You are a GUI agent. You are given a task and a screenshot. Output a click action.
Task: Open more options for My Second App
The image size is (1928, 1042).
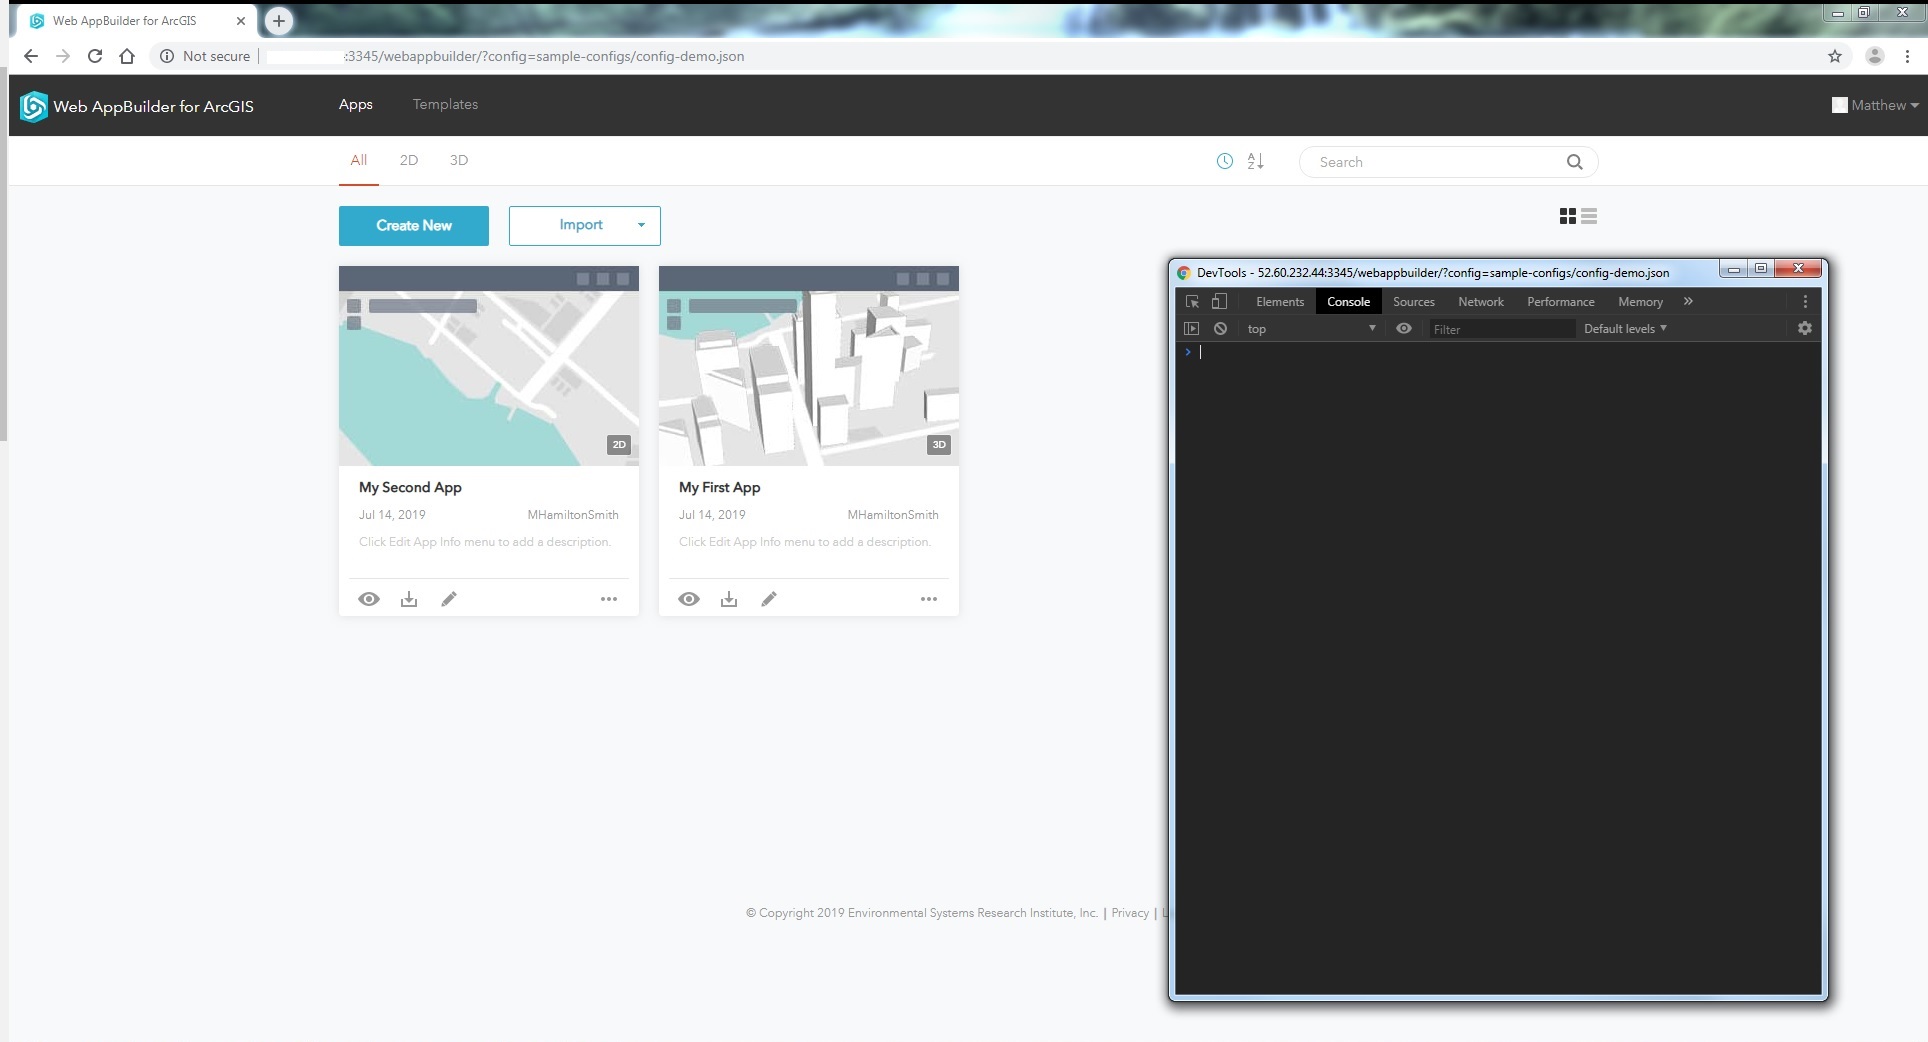[x=609, y=599]
